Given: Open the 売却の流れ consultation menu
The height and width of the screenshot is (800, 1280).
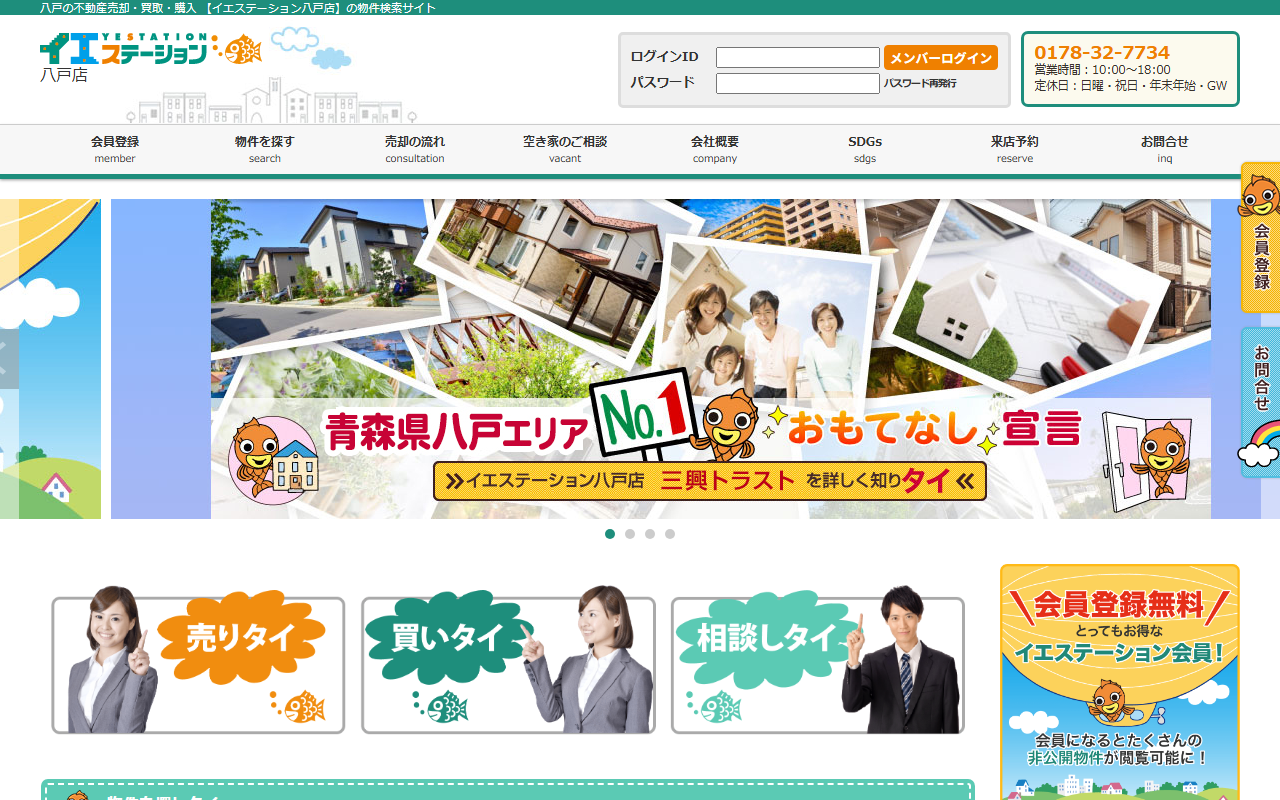Looking at the screenshot, I should point(415,149).
